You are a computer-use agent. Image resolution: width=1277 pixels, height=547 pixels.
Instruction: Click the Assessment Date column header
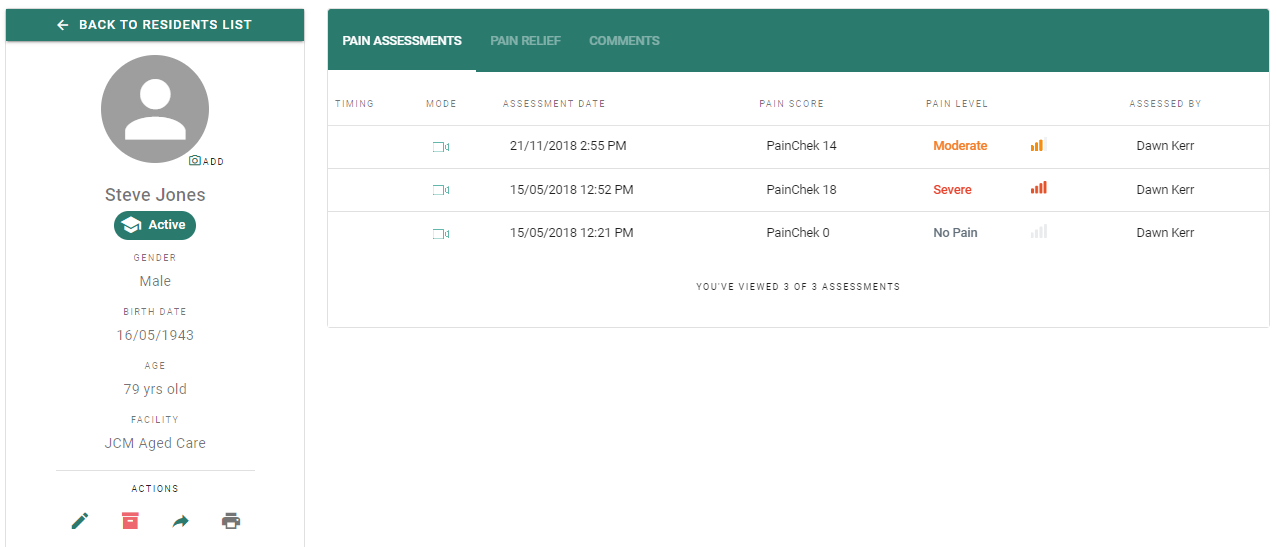coord(554,104)
